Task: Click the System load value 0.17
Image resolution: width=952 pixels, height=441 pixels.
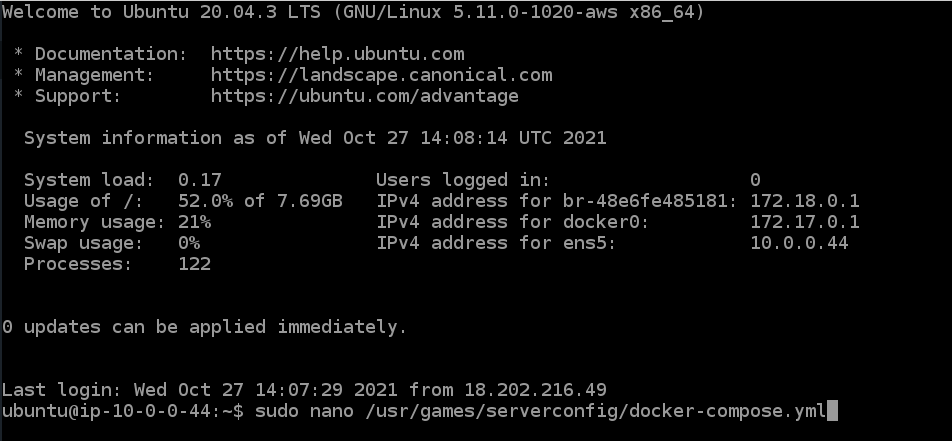Action: coord(200,180)
